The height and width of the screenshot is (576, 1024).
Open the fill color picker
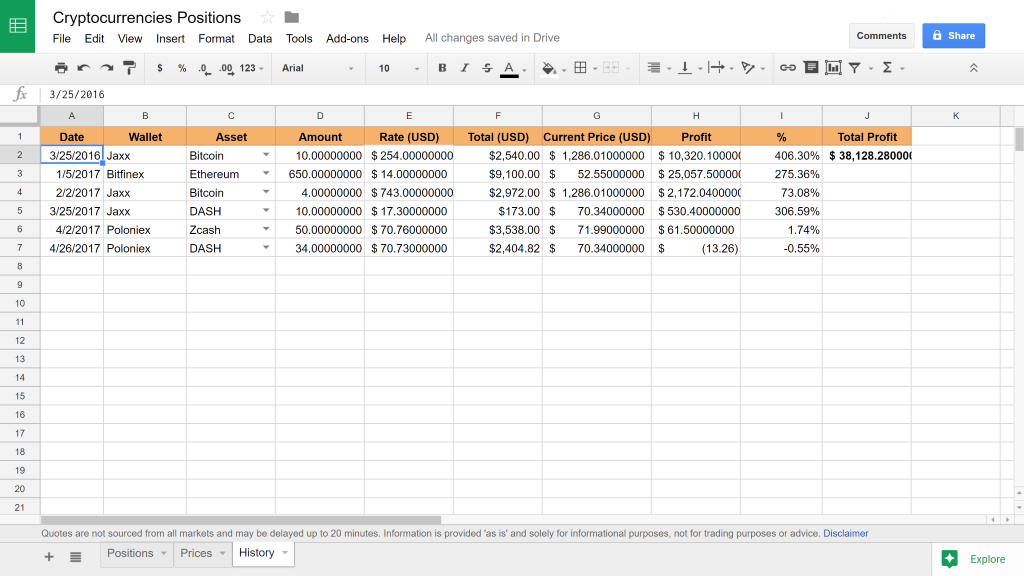click(x=549, y=69)
